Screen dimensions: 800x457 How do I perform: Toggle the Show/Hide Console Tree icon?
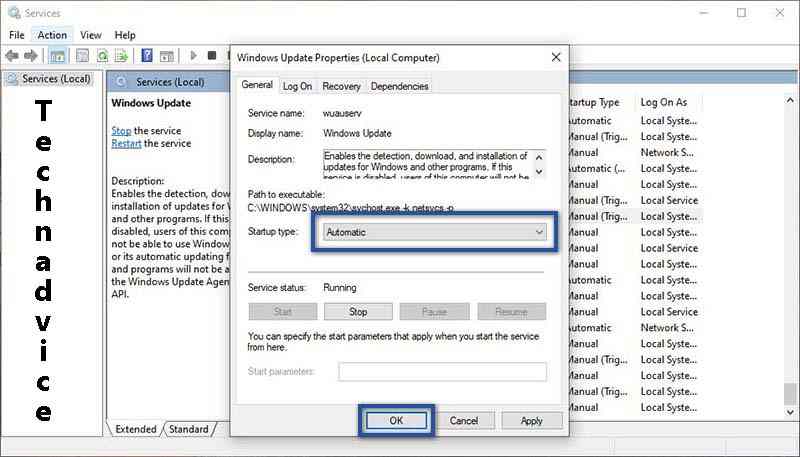[58, 56]
